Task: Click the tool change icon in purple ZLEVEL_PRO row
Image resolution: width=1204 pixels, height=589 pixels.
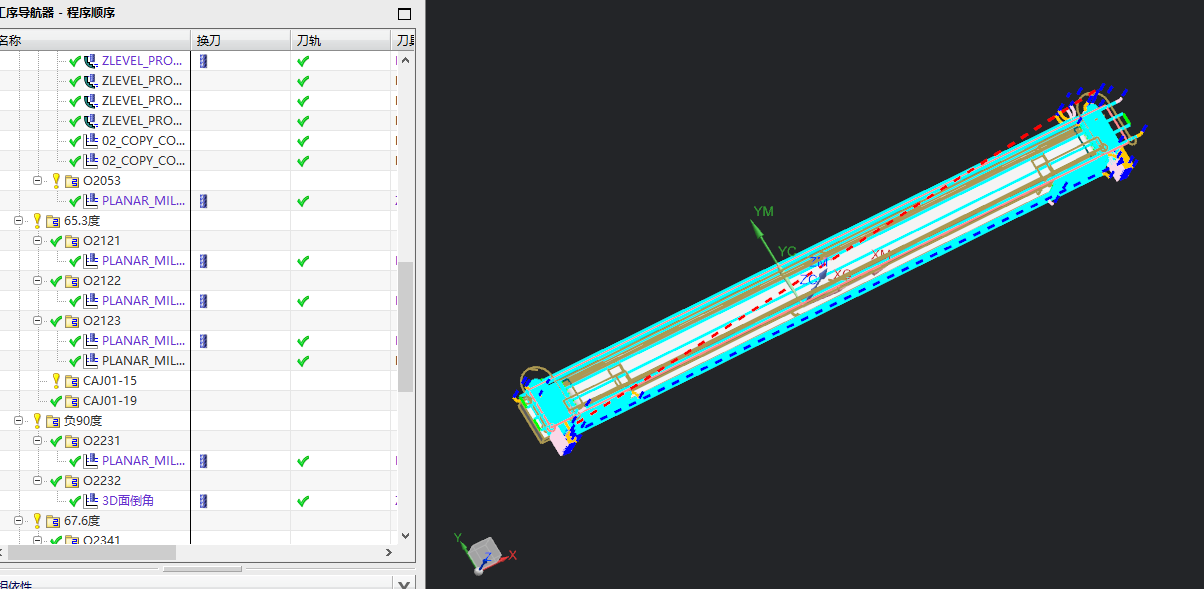Action: pyautogui.click(x=203, y=61)
